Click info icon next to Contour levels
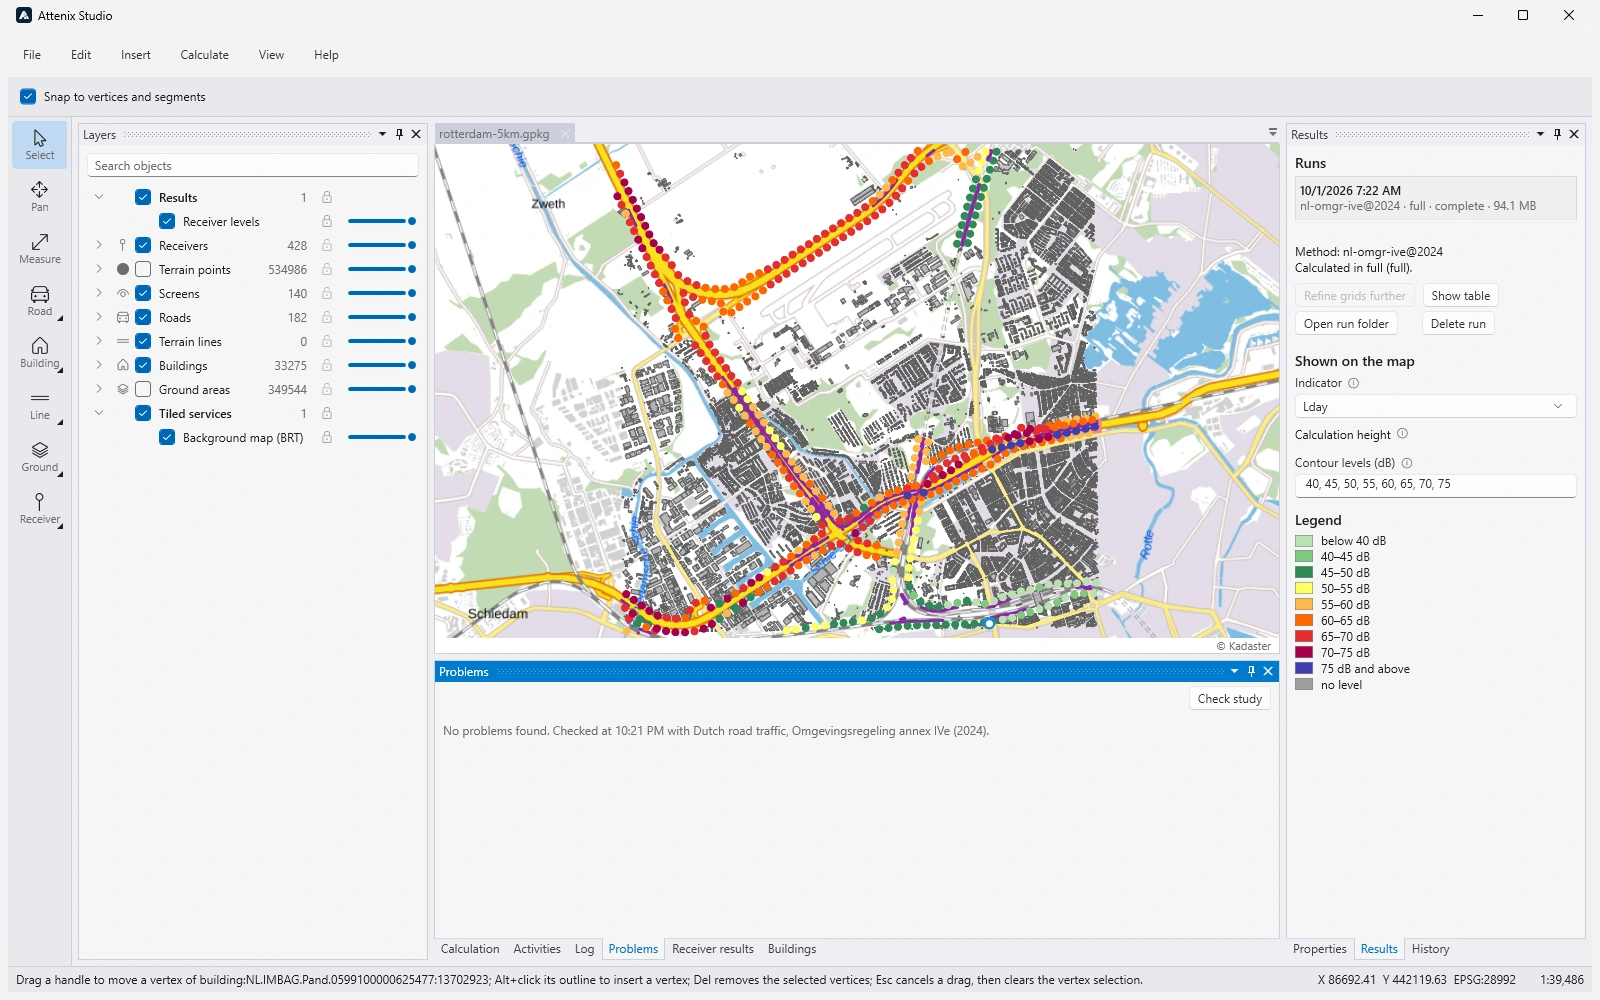1600x1000 pixels. click(1407, 463)
